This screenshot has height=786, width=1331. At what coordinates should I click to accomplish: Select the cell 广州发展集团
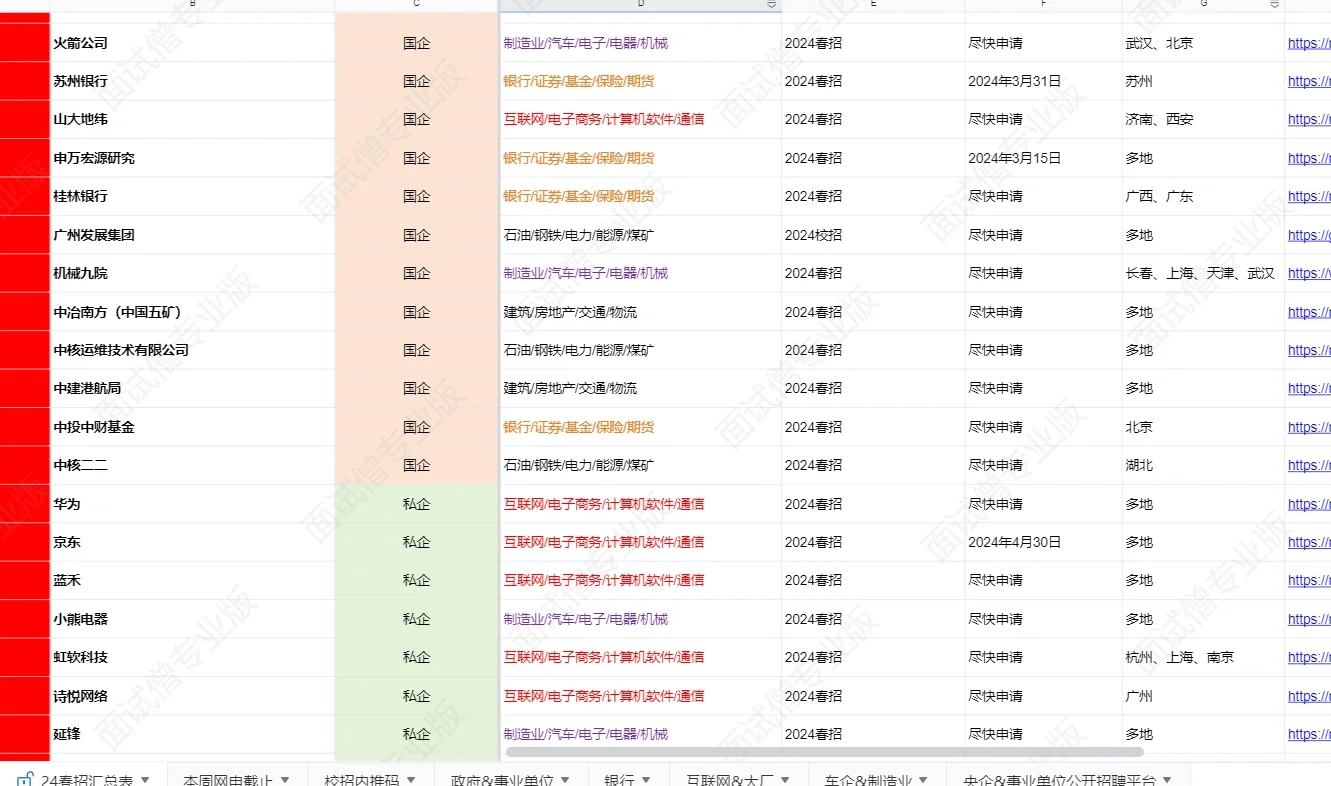(x=192, y=235)
